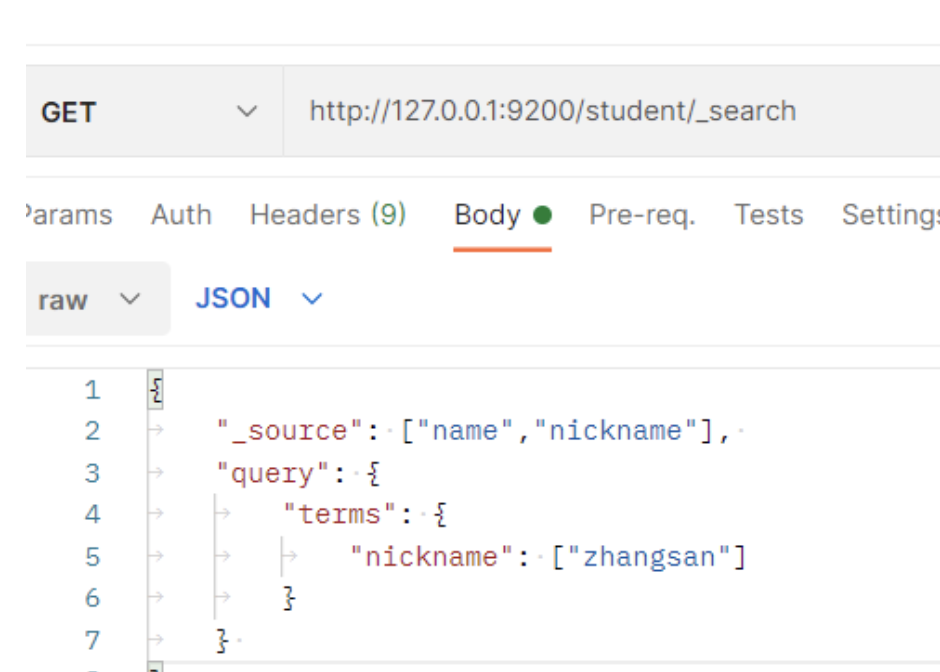Click the closing brace on line 6
Screen dimensions: 940x672
(290, 599)
